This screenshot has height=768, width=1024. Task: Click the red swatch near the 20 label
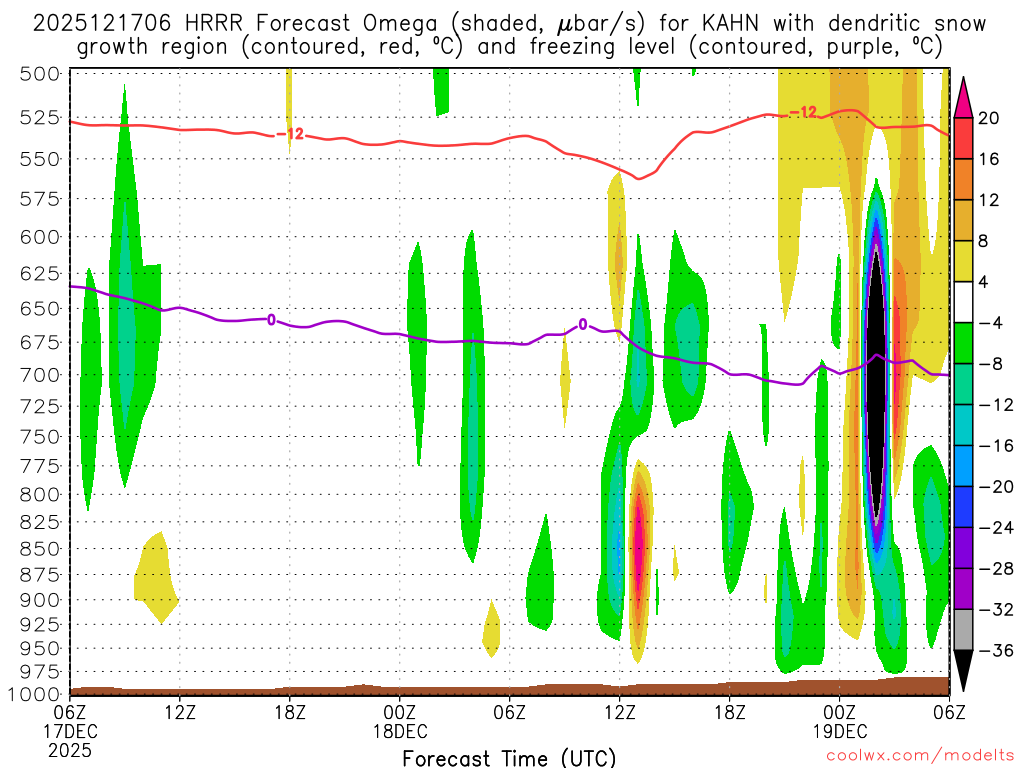coord(963,138)
